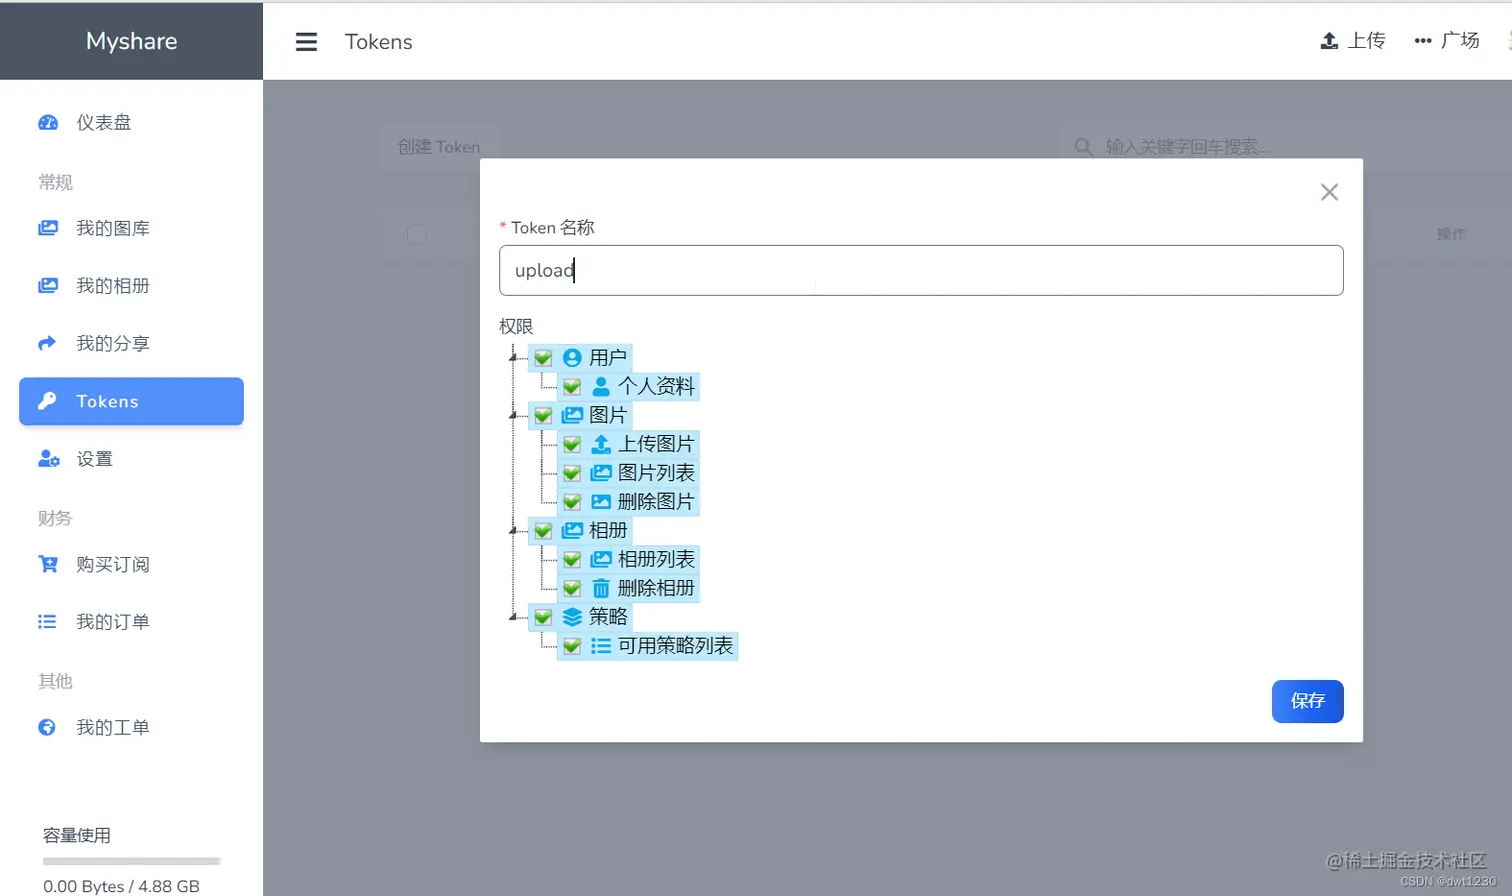
Task: Uncheck the 上传图片 checkbox
Action: 572,444
